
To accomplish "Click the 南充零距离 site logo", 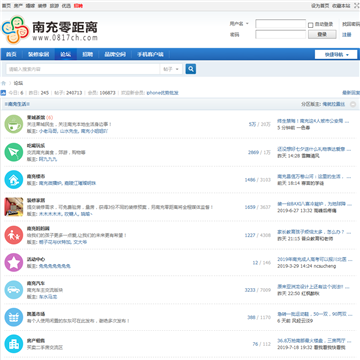I will [50, 30].
